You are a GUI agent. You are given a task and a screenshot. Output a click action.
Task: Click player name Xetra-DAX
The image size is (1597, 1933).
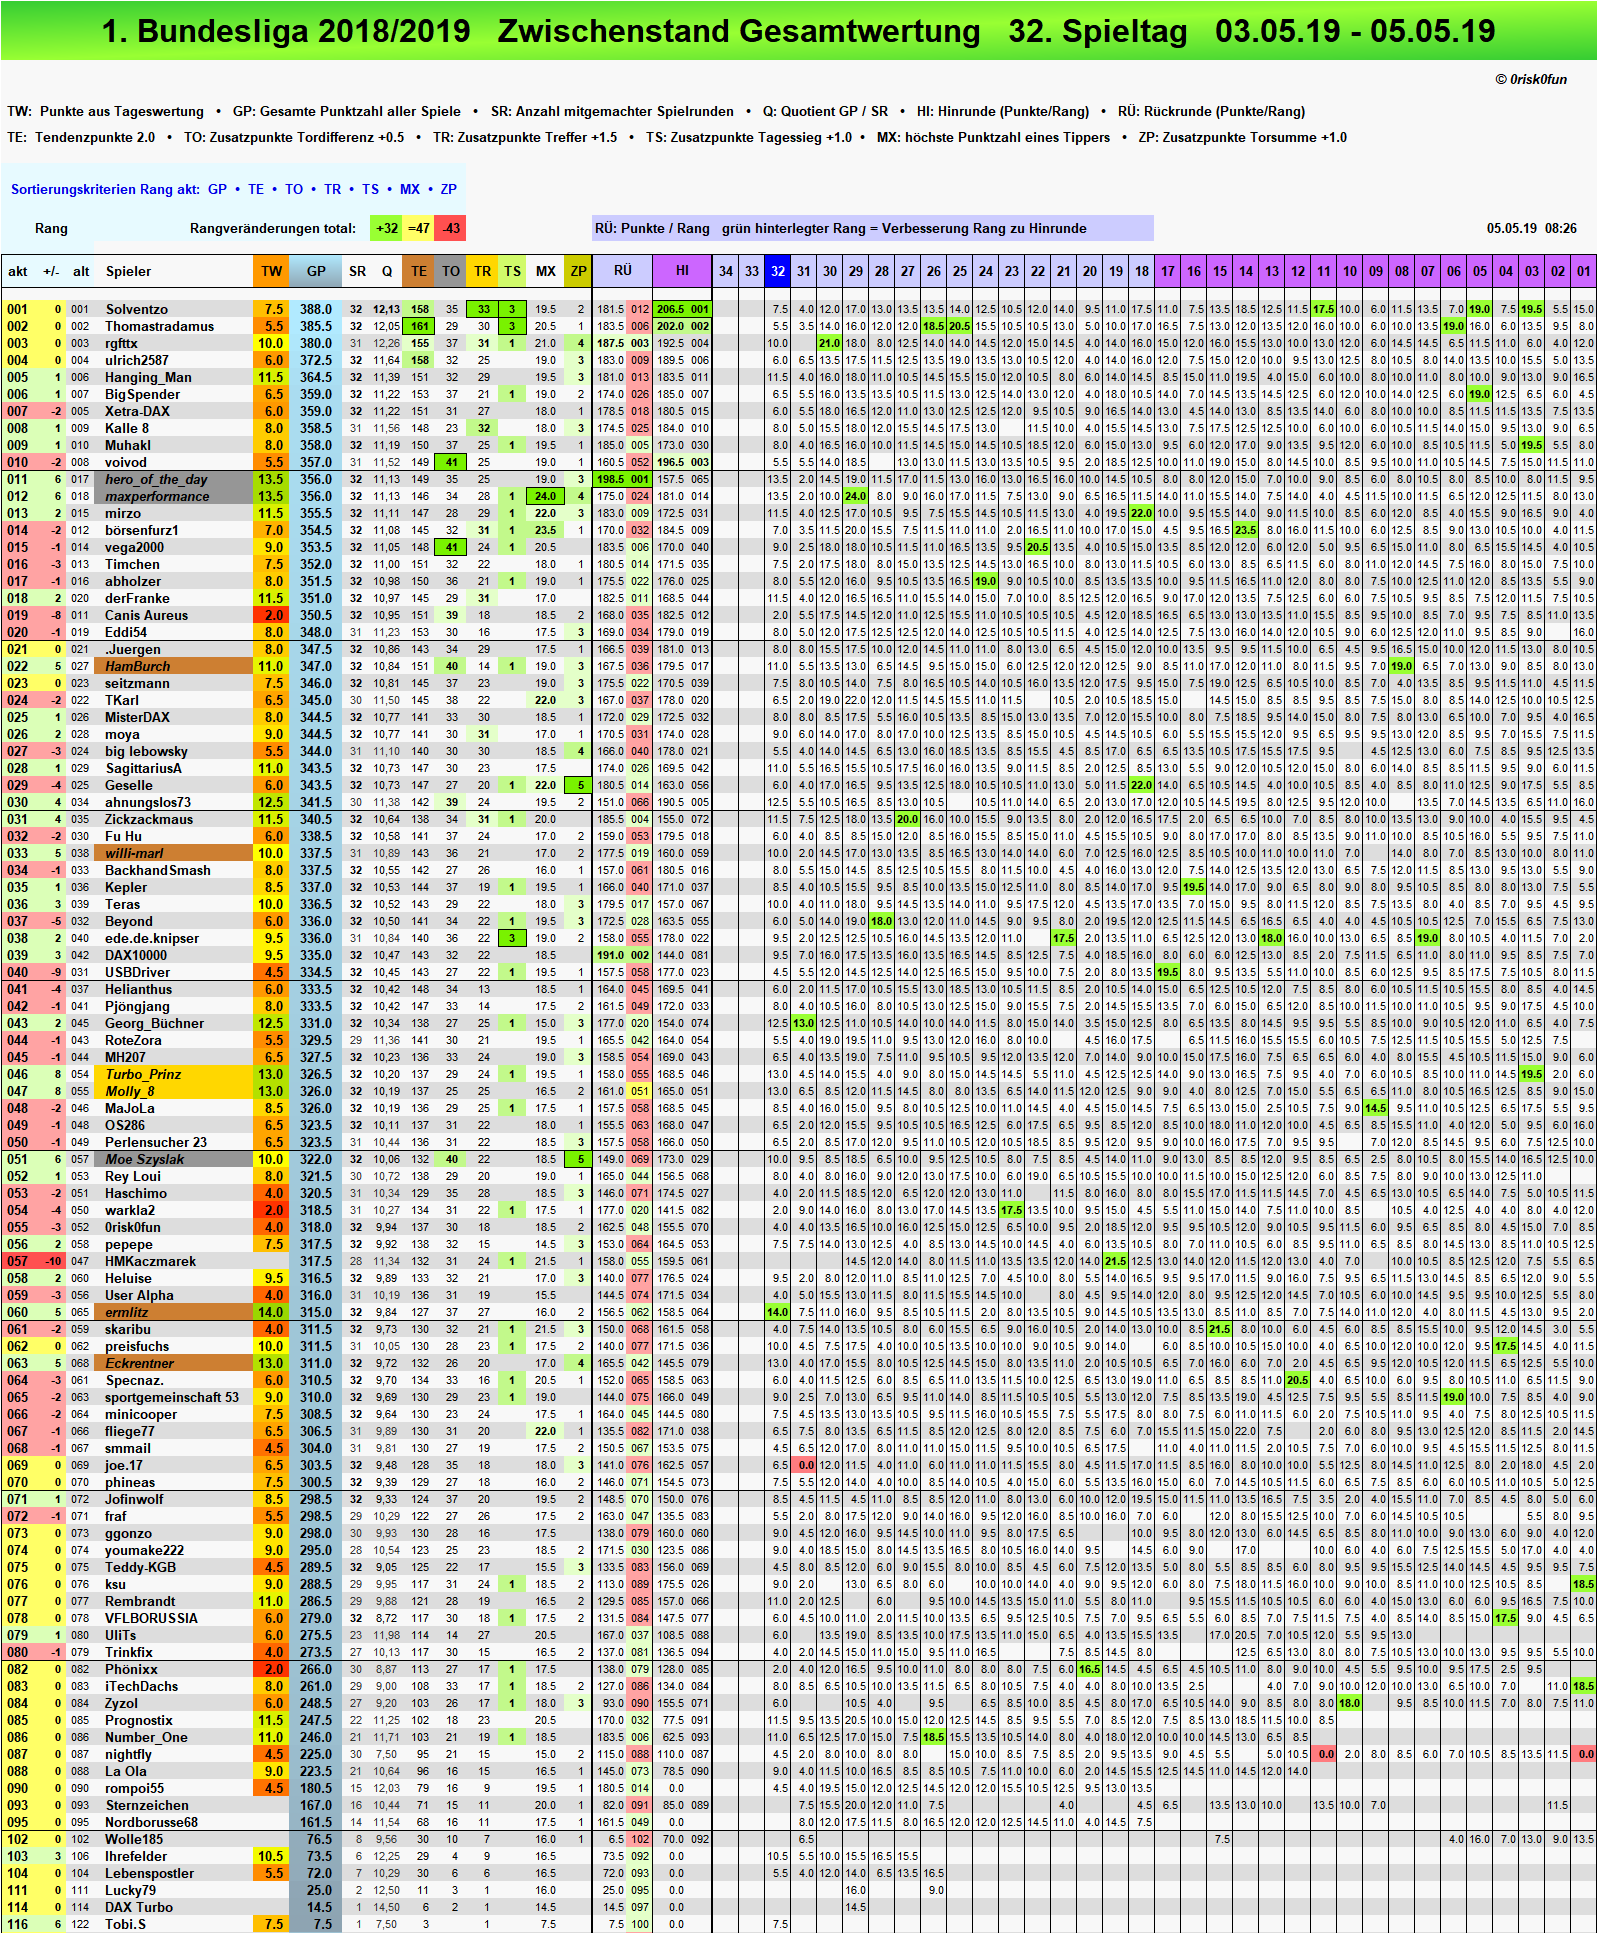[138, 411]
